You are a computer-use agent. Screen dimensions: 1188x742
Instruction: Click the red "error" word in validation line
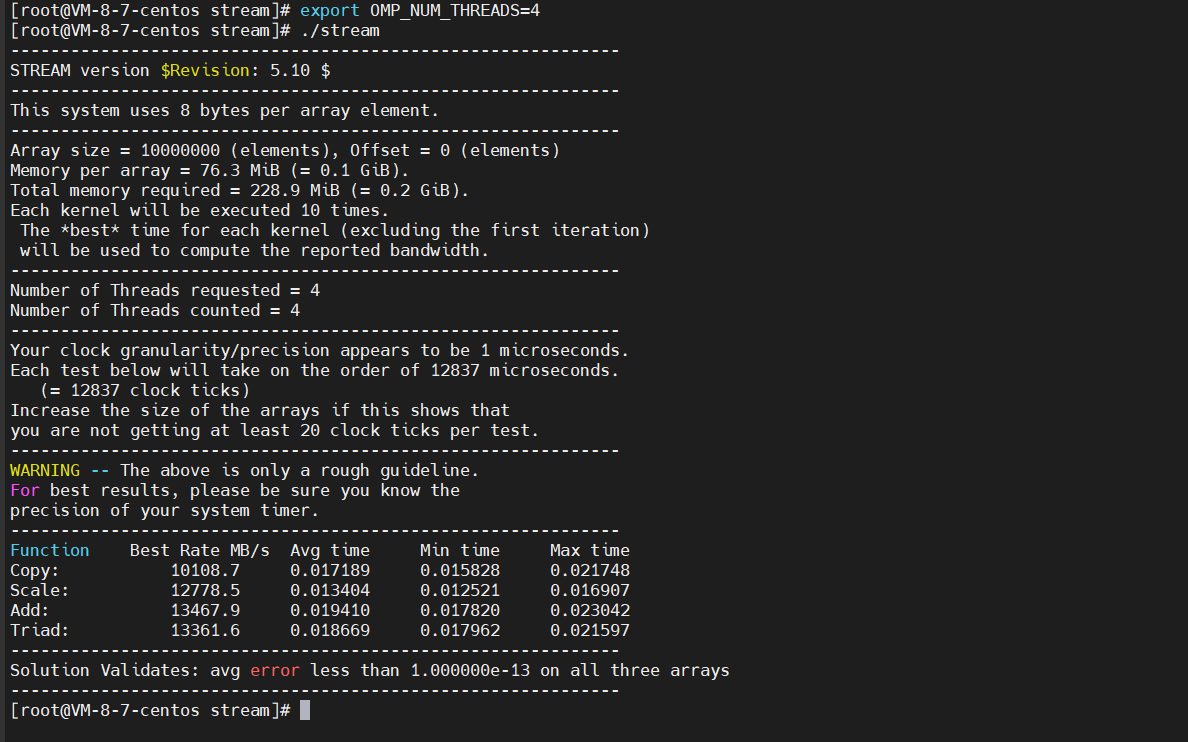tap(275, 670)
